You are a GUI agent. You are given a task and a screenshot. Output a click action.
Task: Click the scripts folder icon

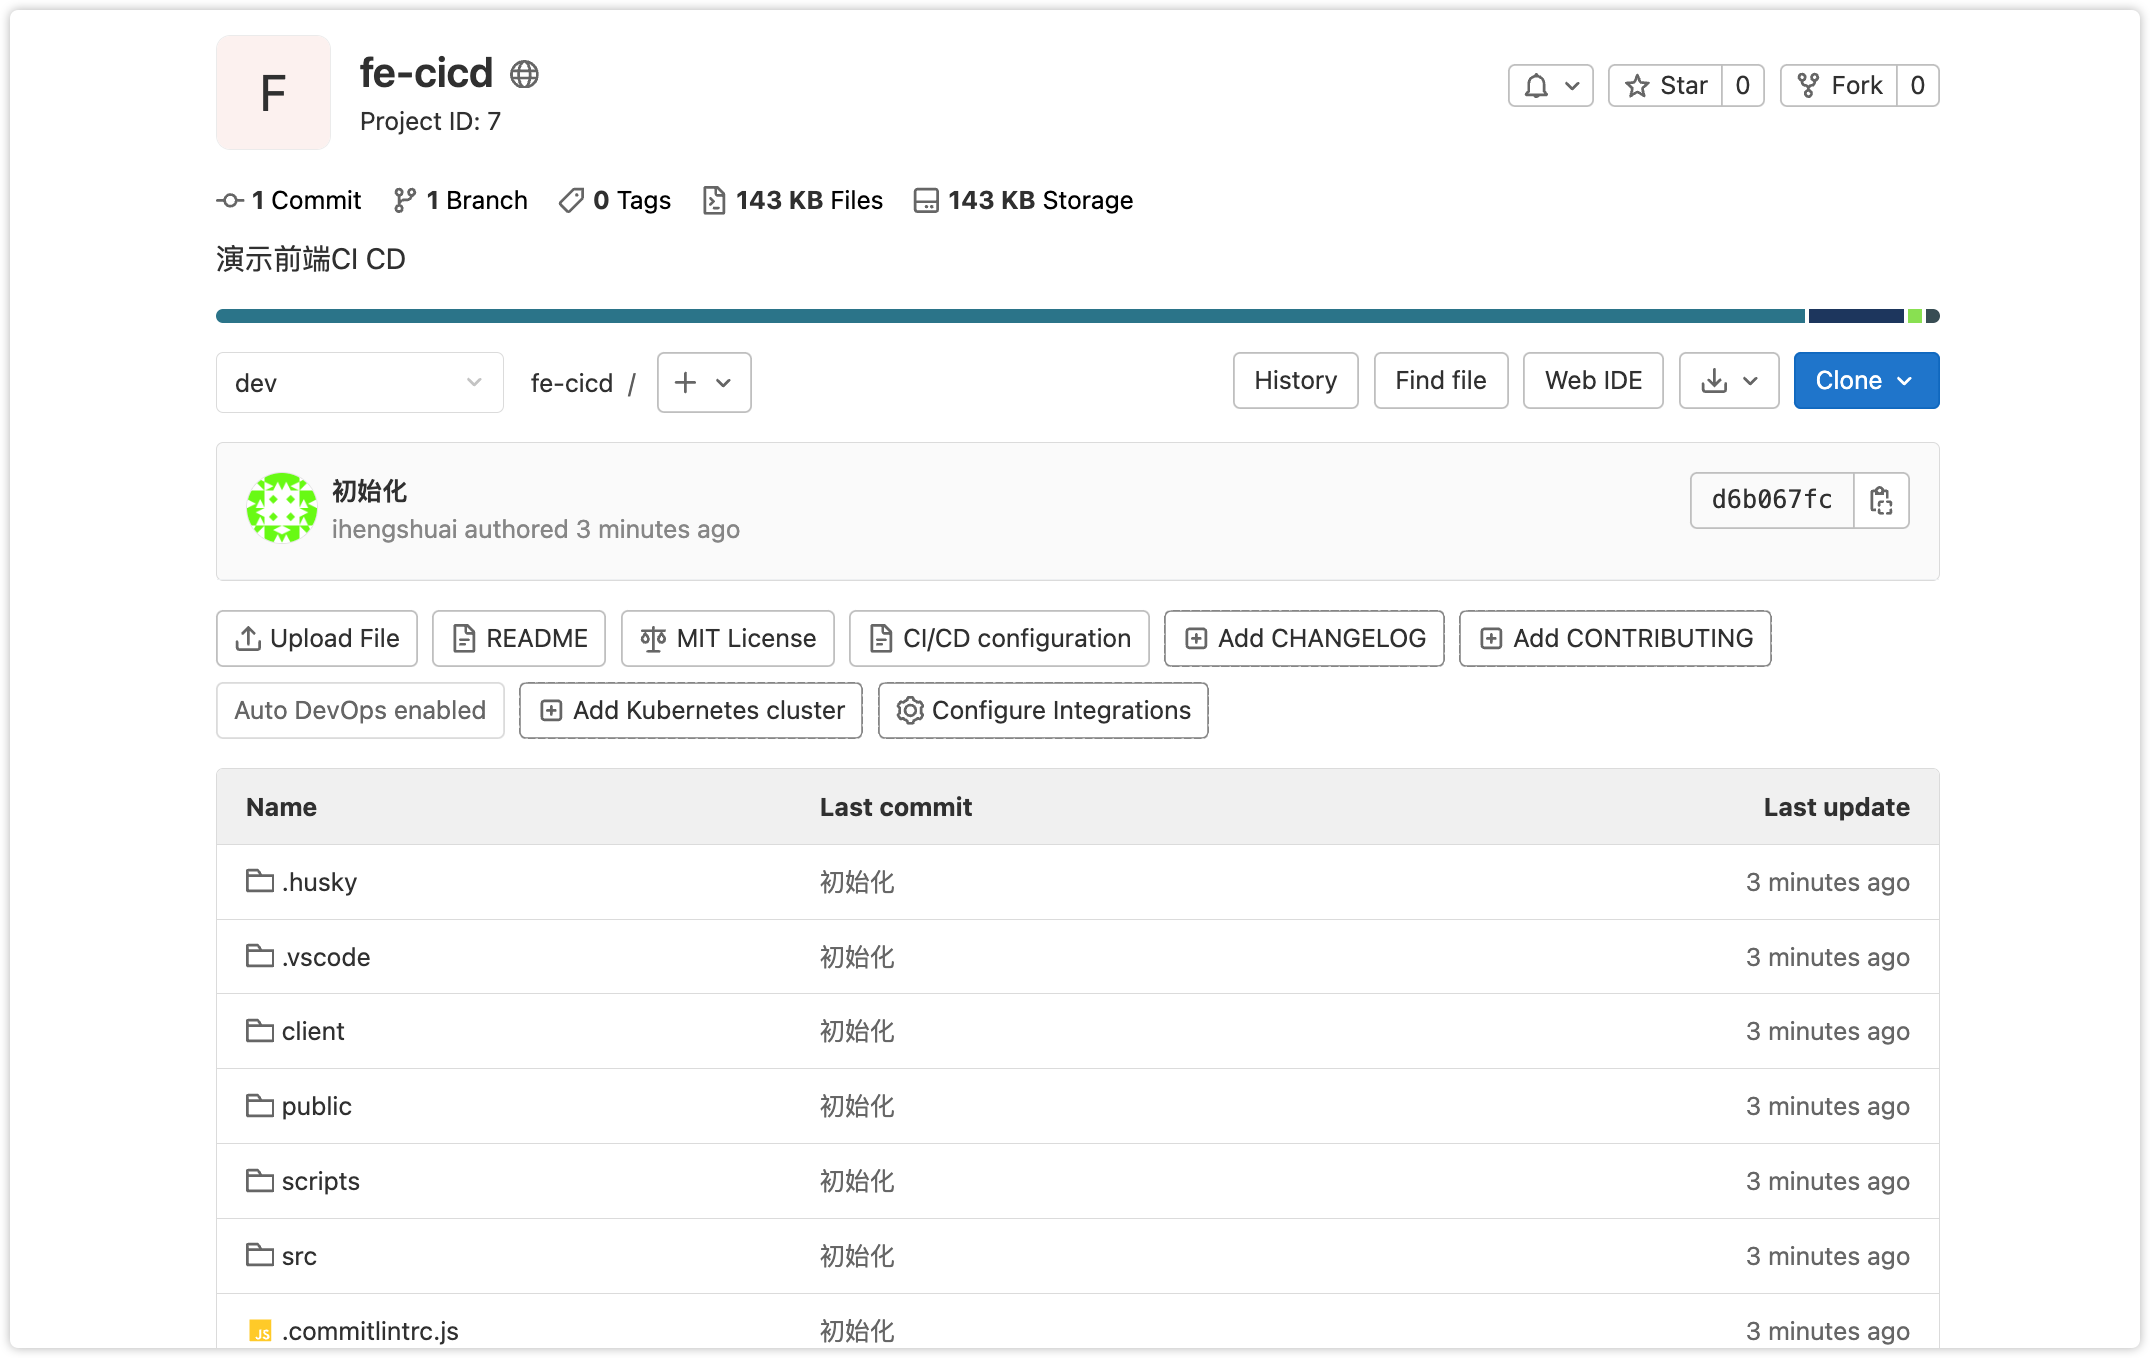pos(260,1180)
